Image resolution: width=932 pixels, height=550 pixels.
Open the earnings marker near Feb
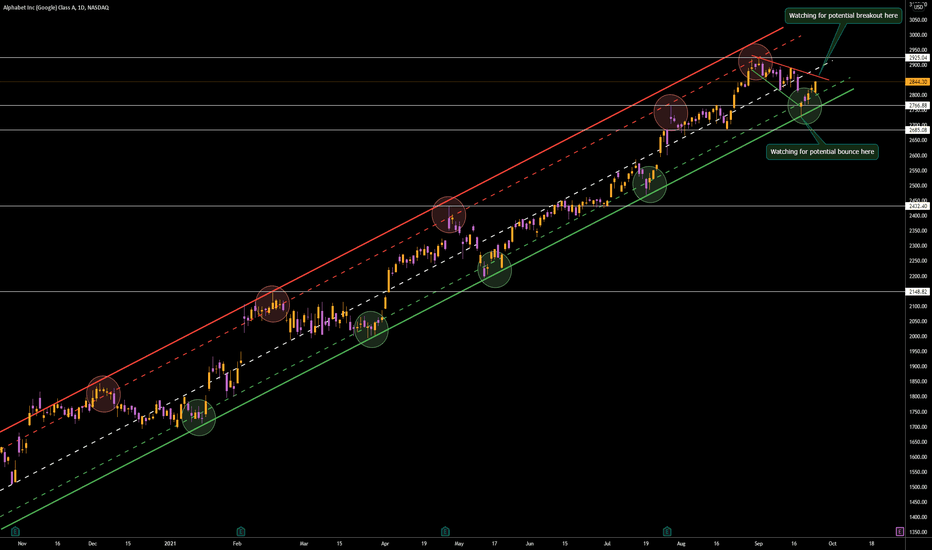coord(241,531)
